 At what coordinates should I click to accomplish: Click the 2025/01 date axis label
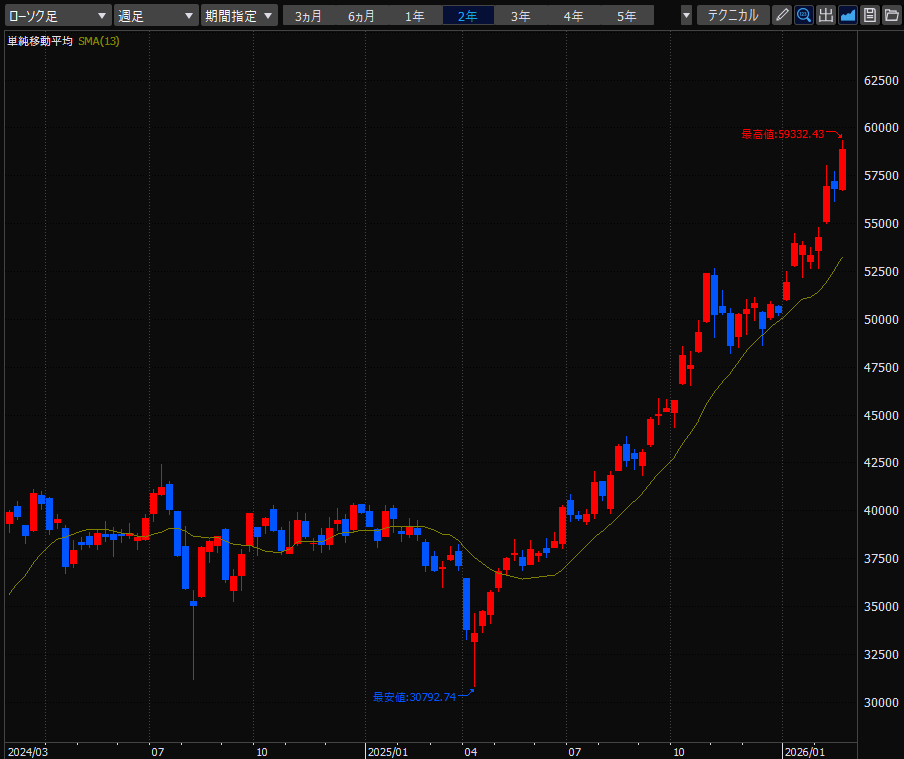pos(387,752)
